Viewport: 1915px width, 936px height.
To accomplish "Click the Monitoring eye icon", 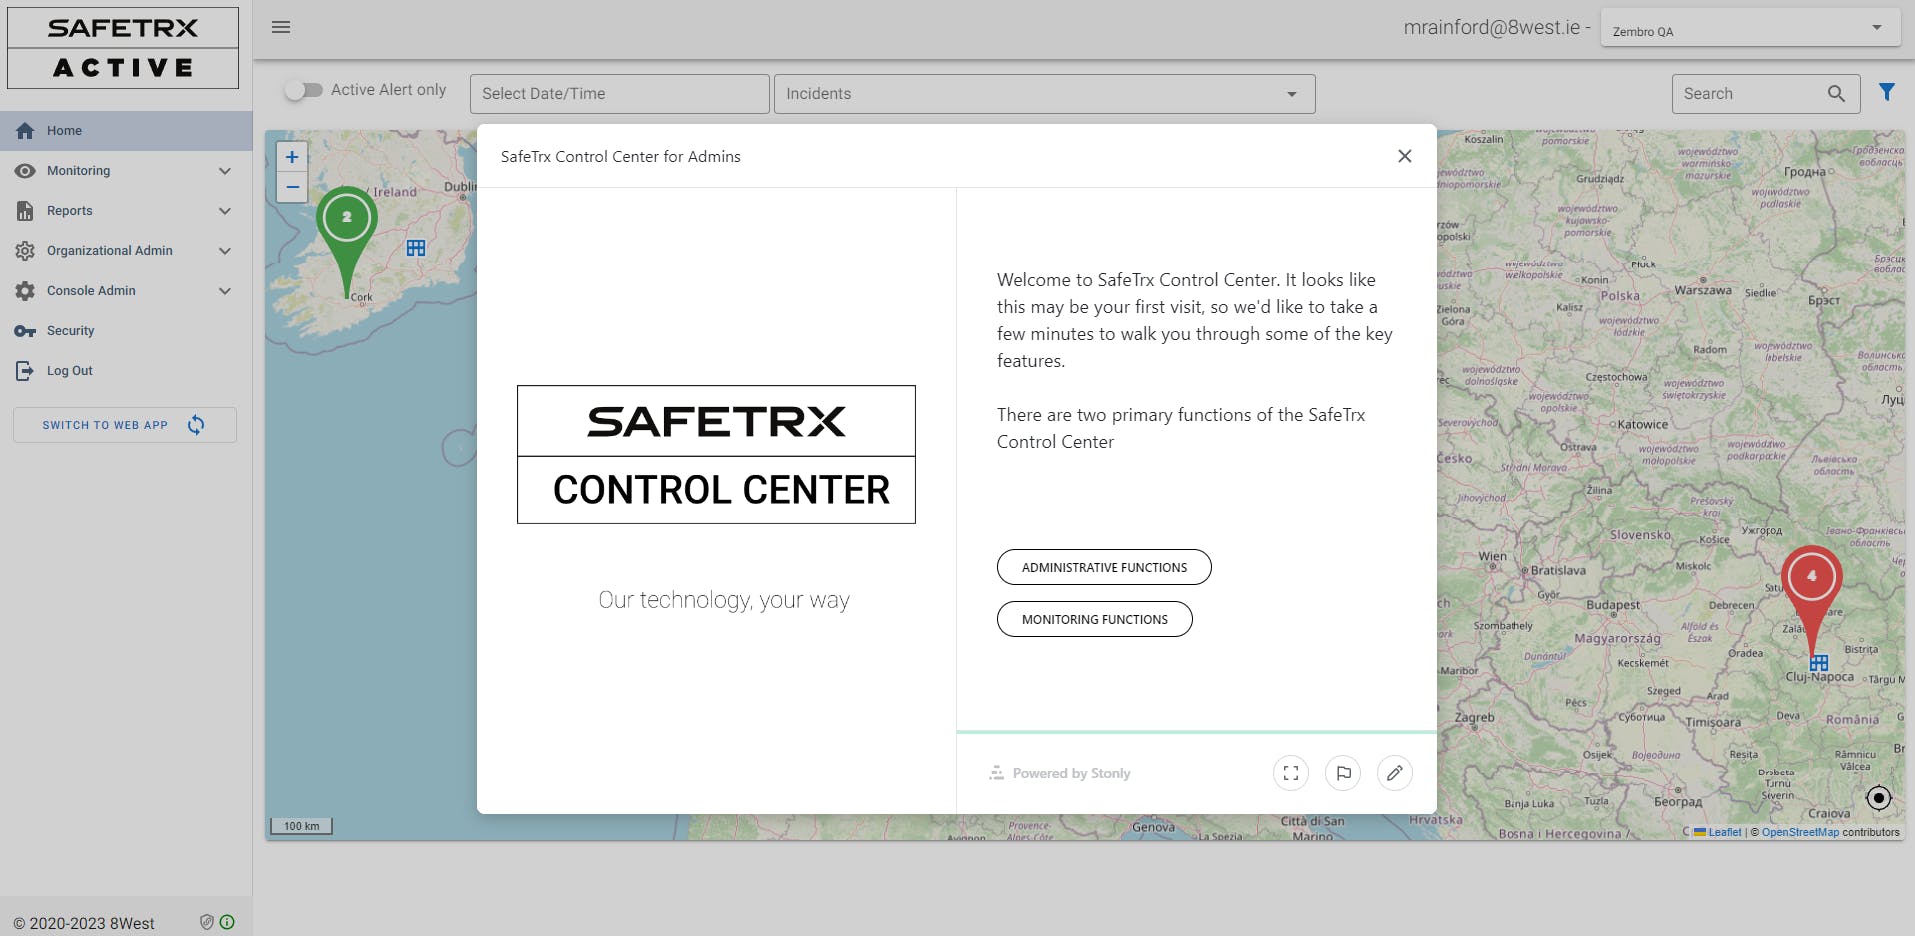I will [x=25, y=171].
